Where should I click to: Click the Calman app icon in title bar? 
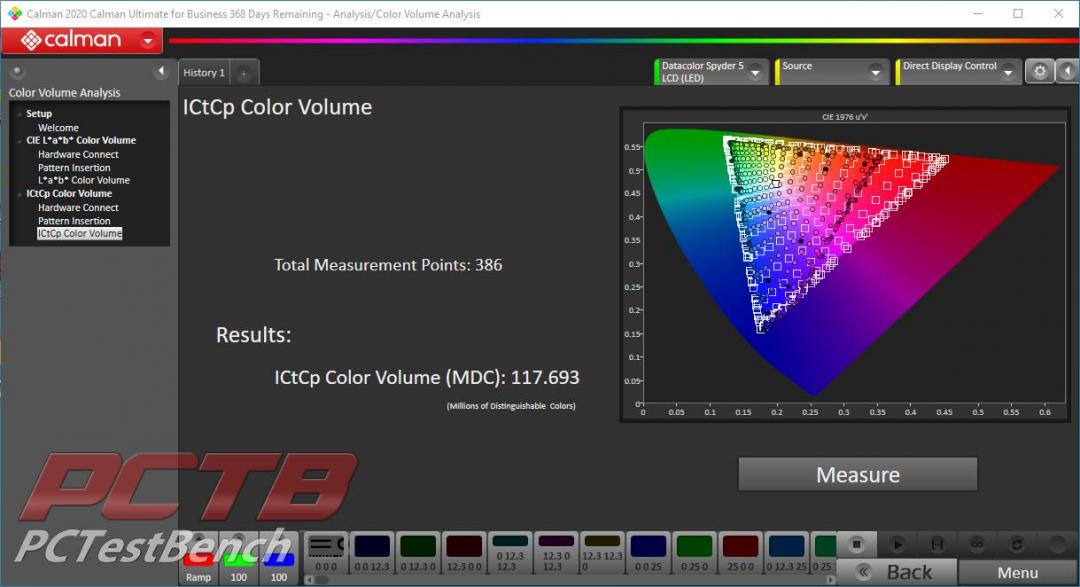pyautogui.click(x=14, y=13)
